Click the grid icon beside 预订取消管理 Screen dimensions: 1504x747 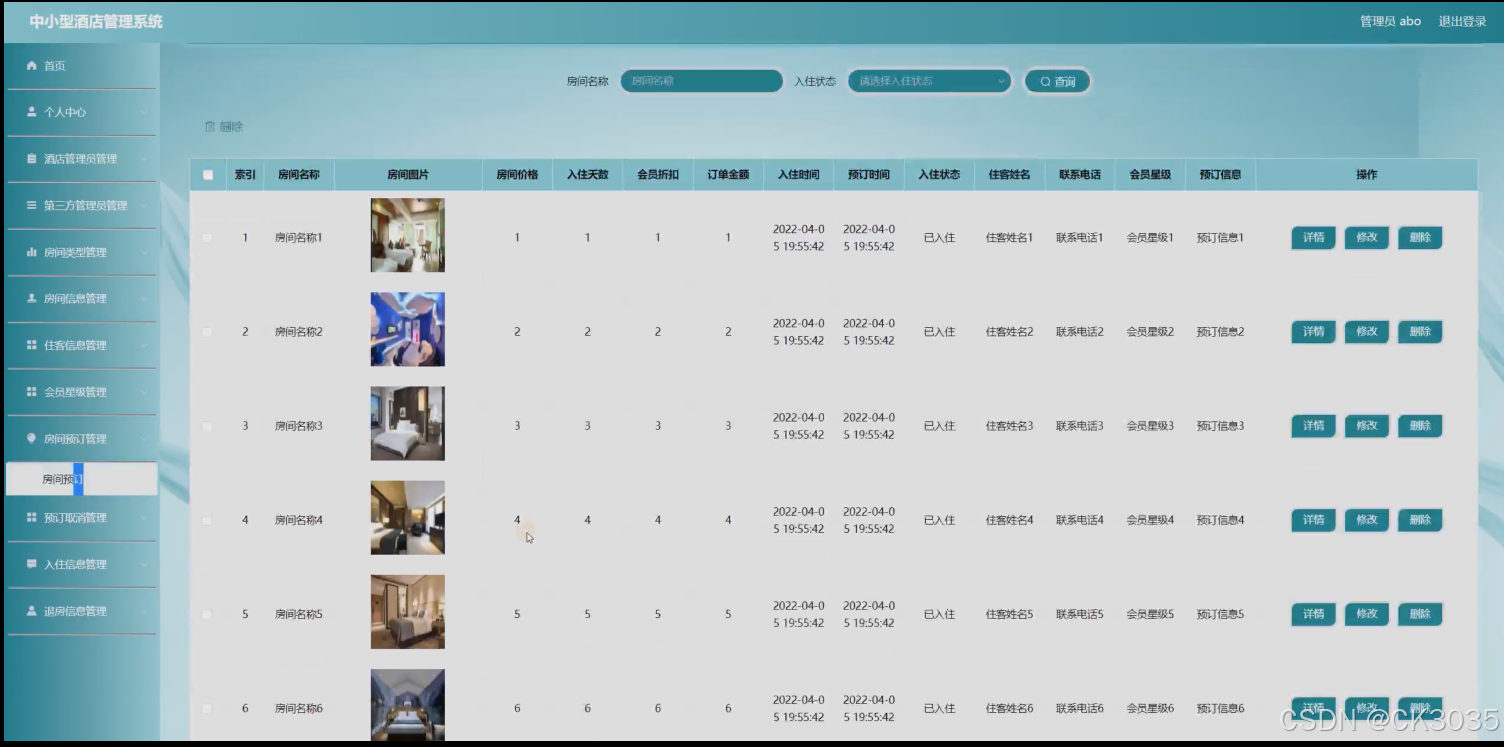point(32,517)
